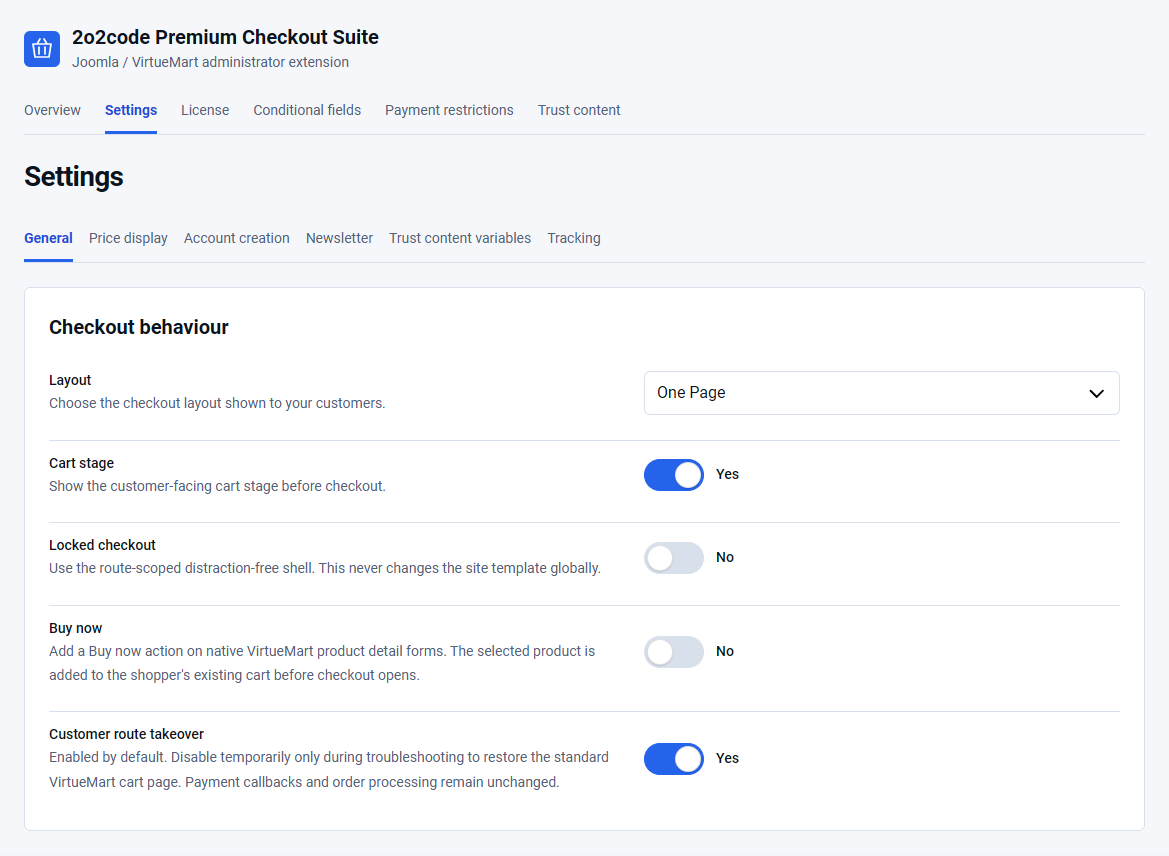Click the Locked checkout field label

[102, 545]
